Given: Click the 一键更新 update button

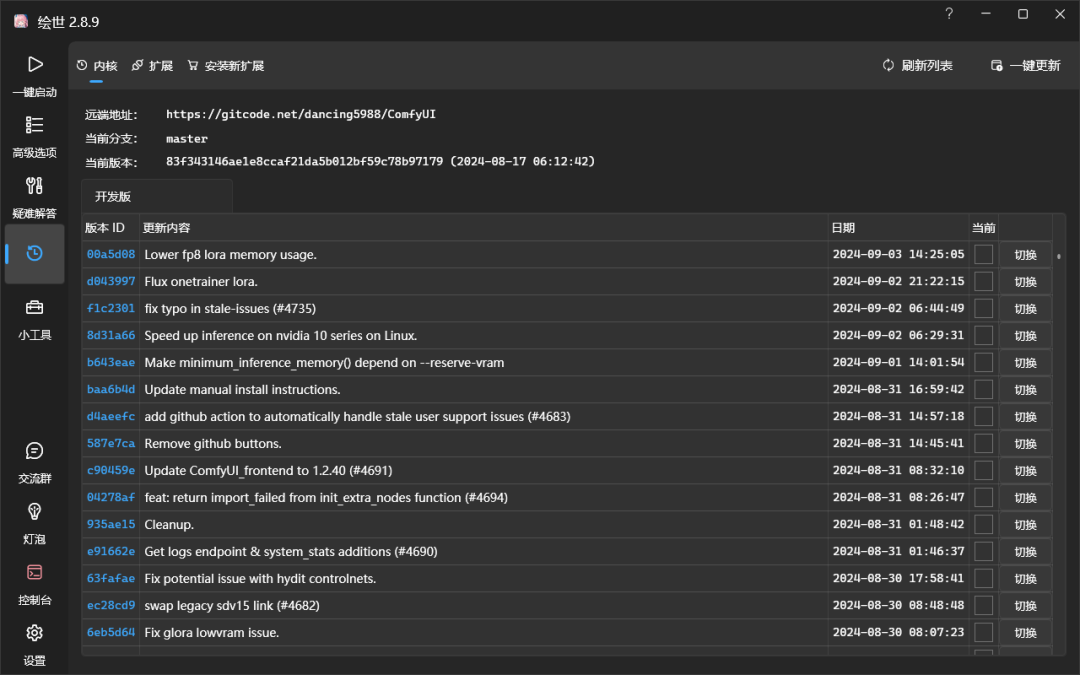Looking at the screenshot, I should tap(1024, 64).
